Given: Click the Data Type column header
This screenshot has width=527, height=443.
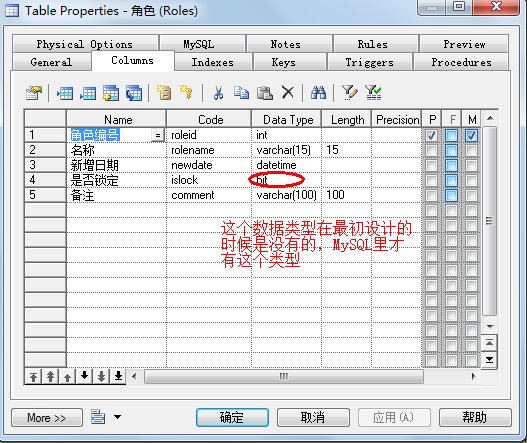Looking at the screenshot, I should click(286, 119).
